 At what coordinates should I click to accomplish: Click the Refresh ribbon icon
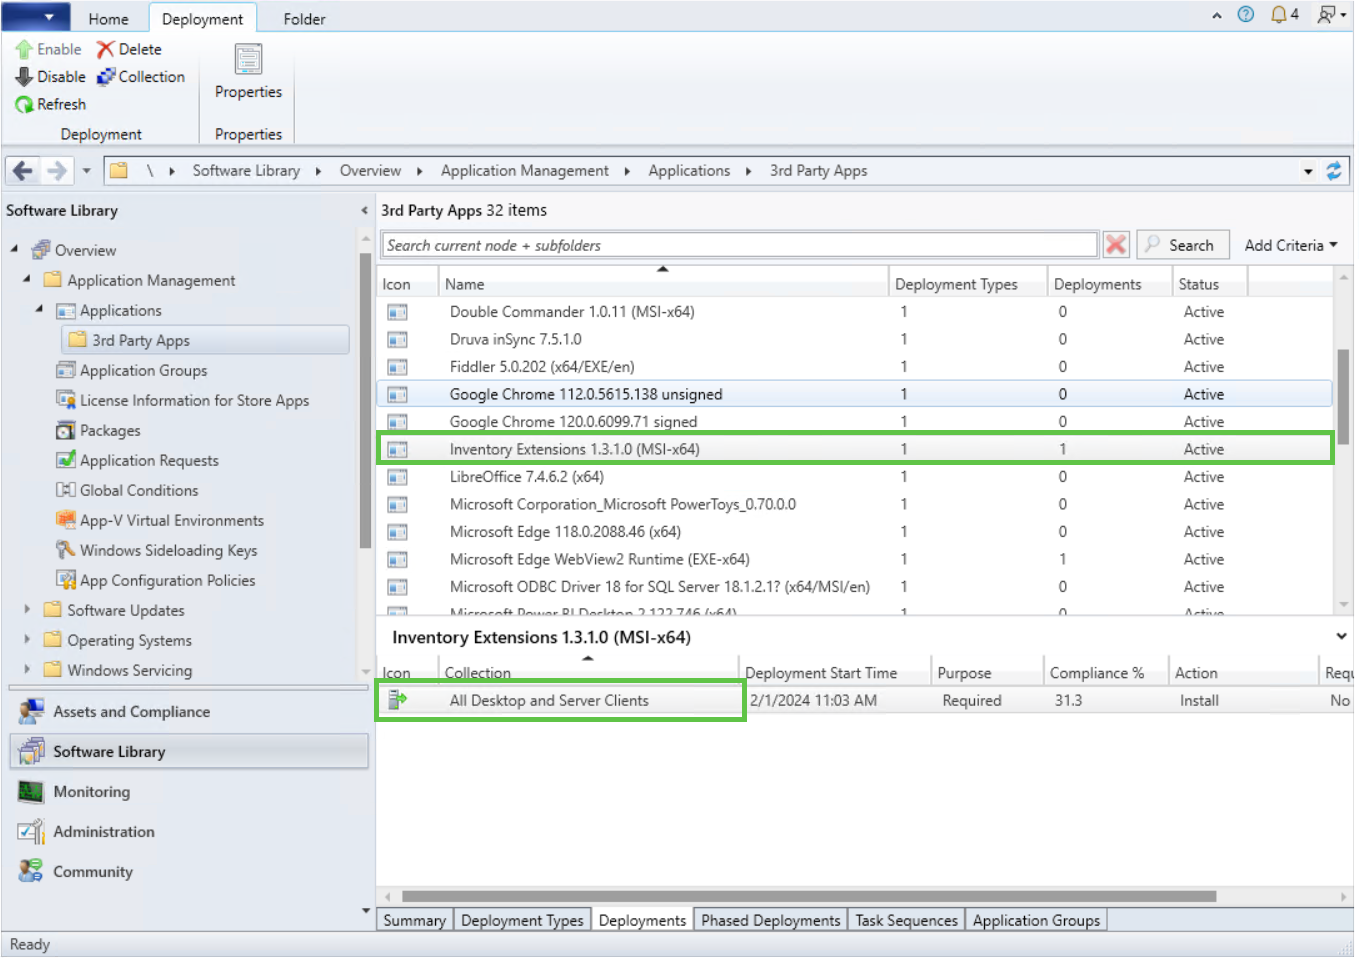pos(25,104)
